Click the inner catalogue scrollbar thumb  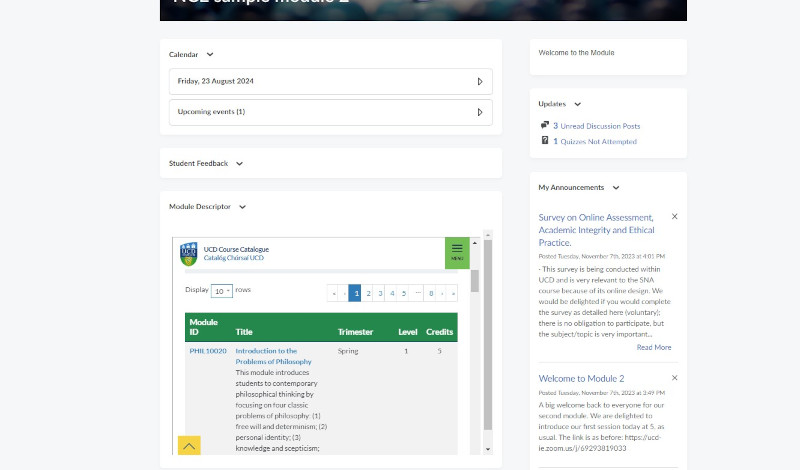[x=475, y=281]
